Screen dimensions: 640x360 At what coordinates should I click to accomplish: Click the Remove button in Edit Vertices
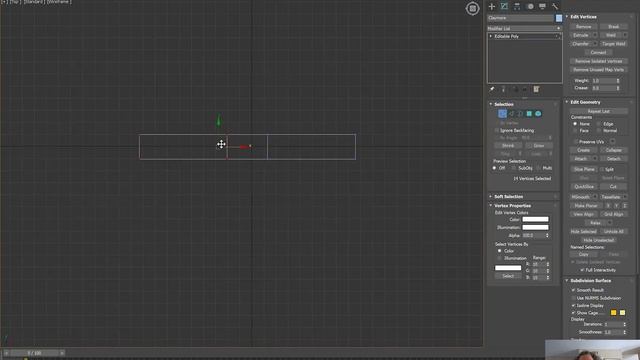(x=584, y=27)
